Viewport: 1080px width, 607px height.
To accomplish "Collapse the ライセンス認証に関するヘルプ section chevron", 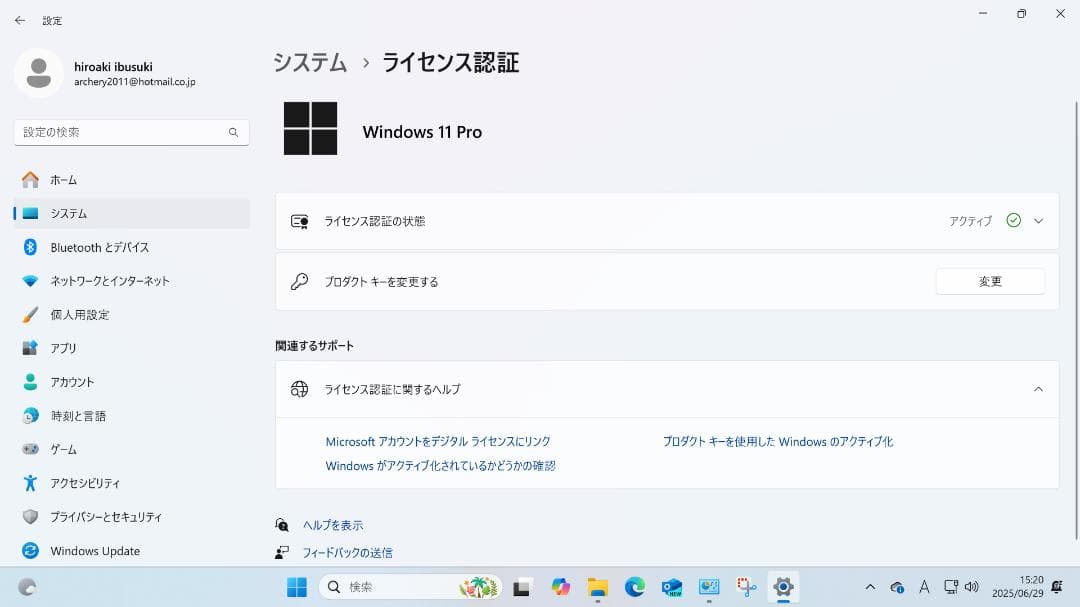I will click(x=1037, y=390).
